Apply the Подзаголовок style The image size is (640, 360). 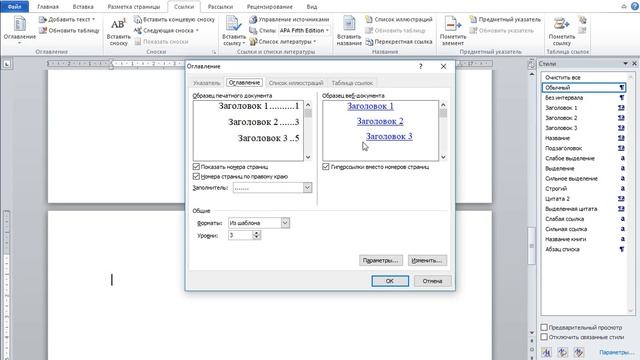[x=584, y=148]
